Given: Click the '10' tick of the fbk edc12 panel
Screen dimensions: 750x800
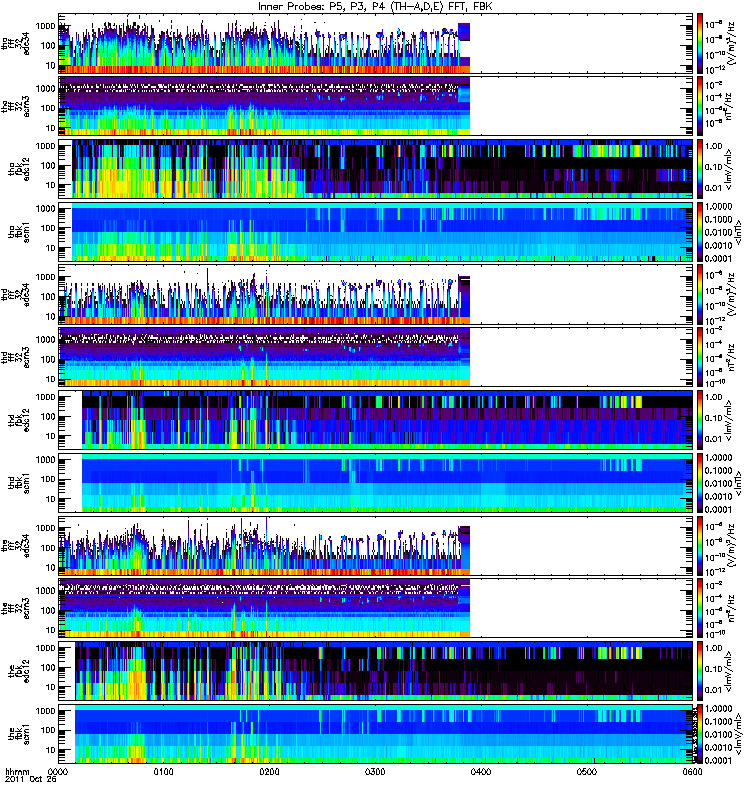Looking at the screenshot, I should coord(51,688).
